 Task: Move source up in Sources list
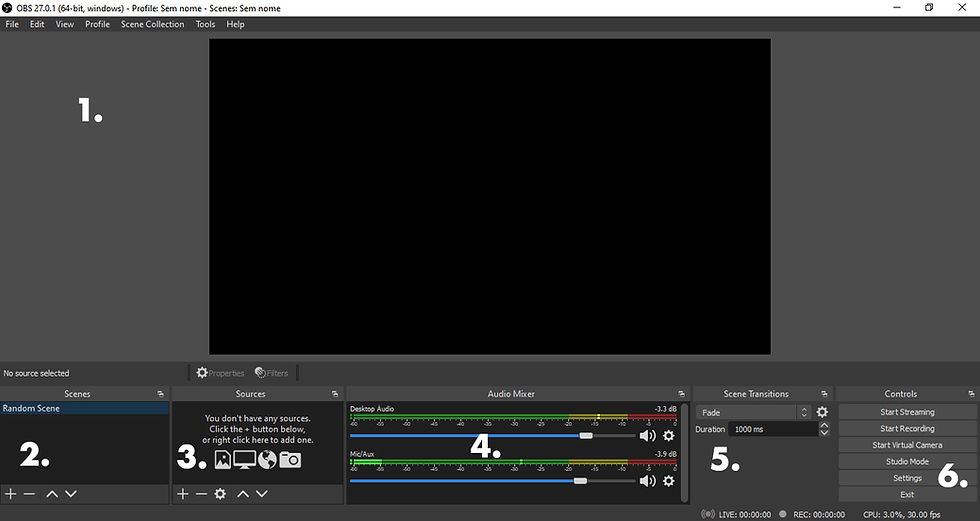pos(242,494)
